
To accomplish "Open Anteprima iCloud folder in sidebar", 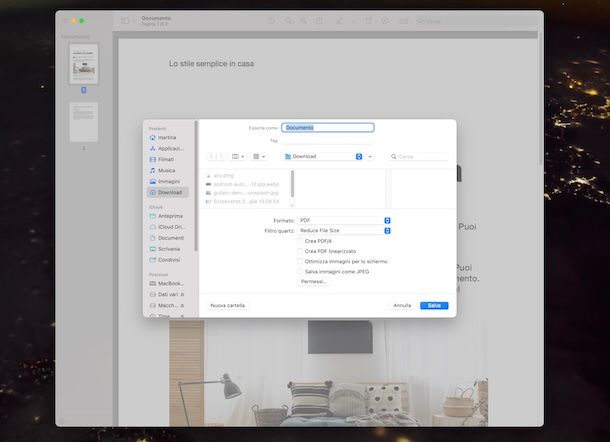I will tap(167, 216).
